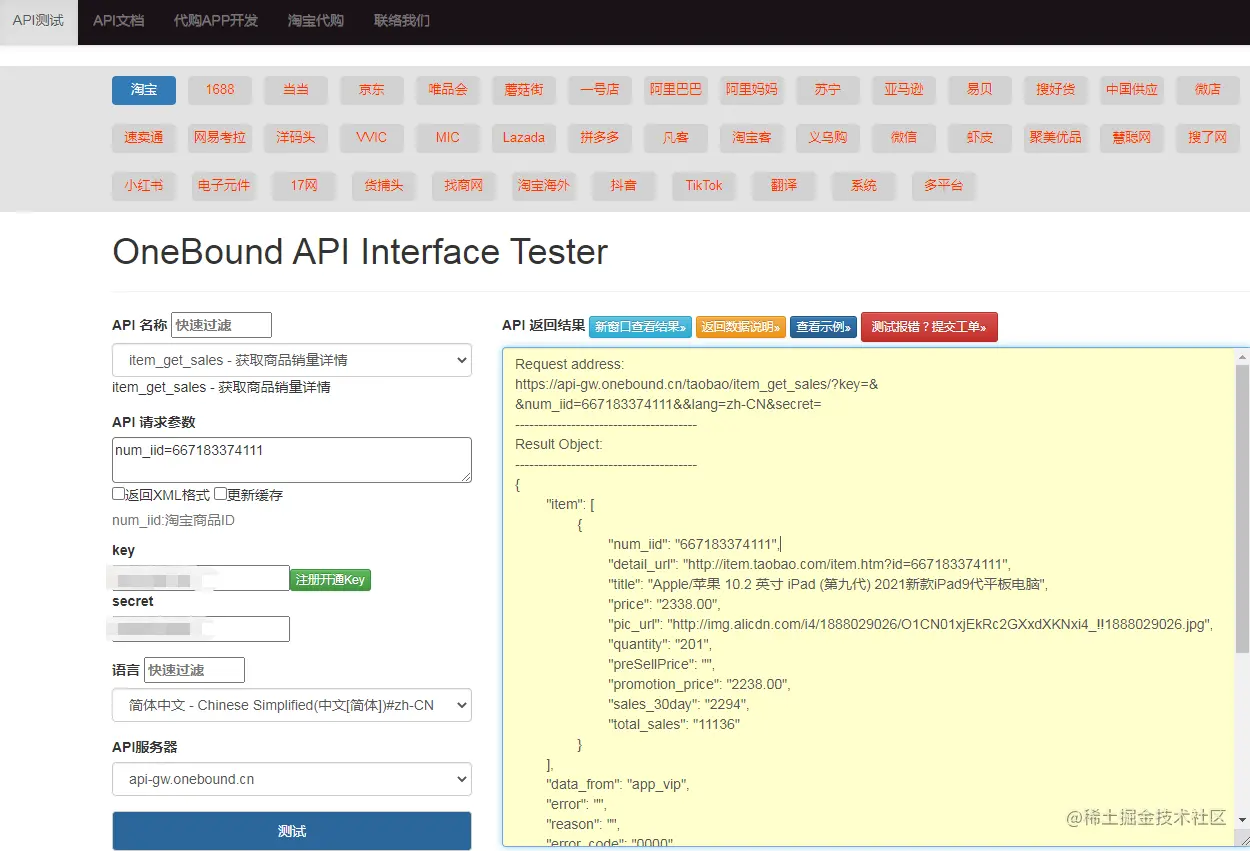Open the 简体中文 language dropdown

[292, 705]
